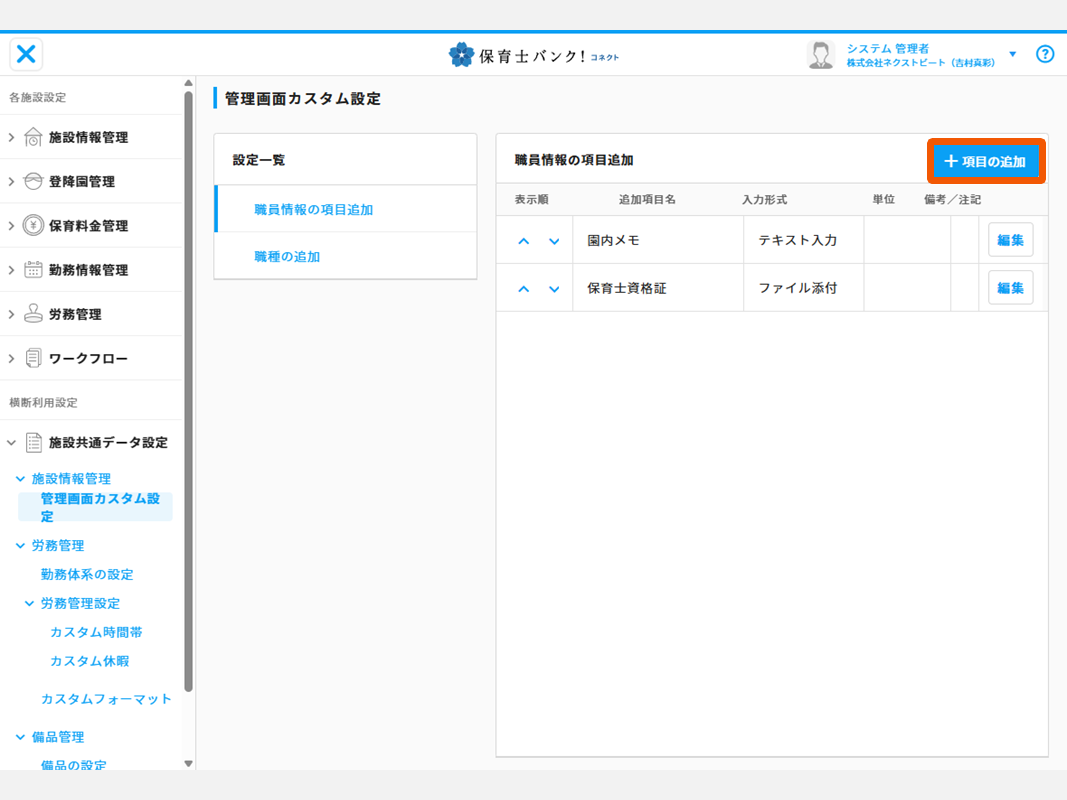This screenshot has width=1067, height=800.
Task: Open the help question mark icon
Action: 1045,54
